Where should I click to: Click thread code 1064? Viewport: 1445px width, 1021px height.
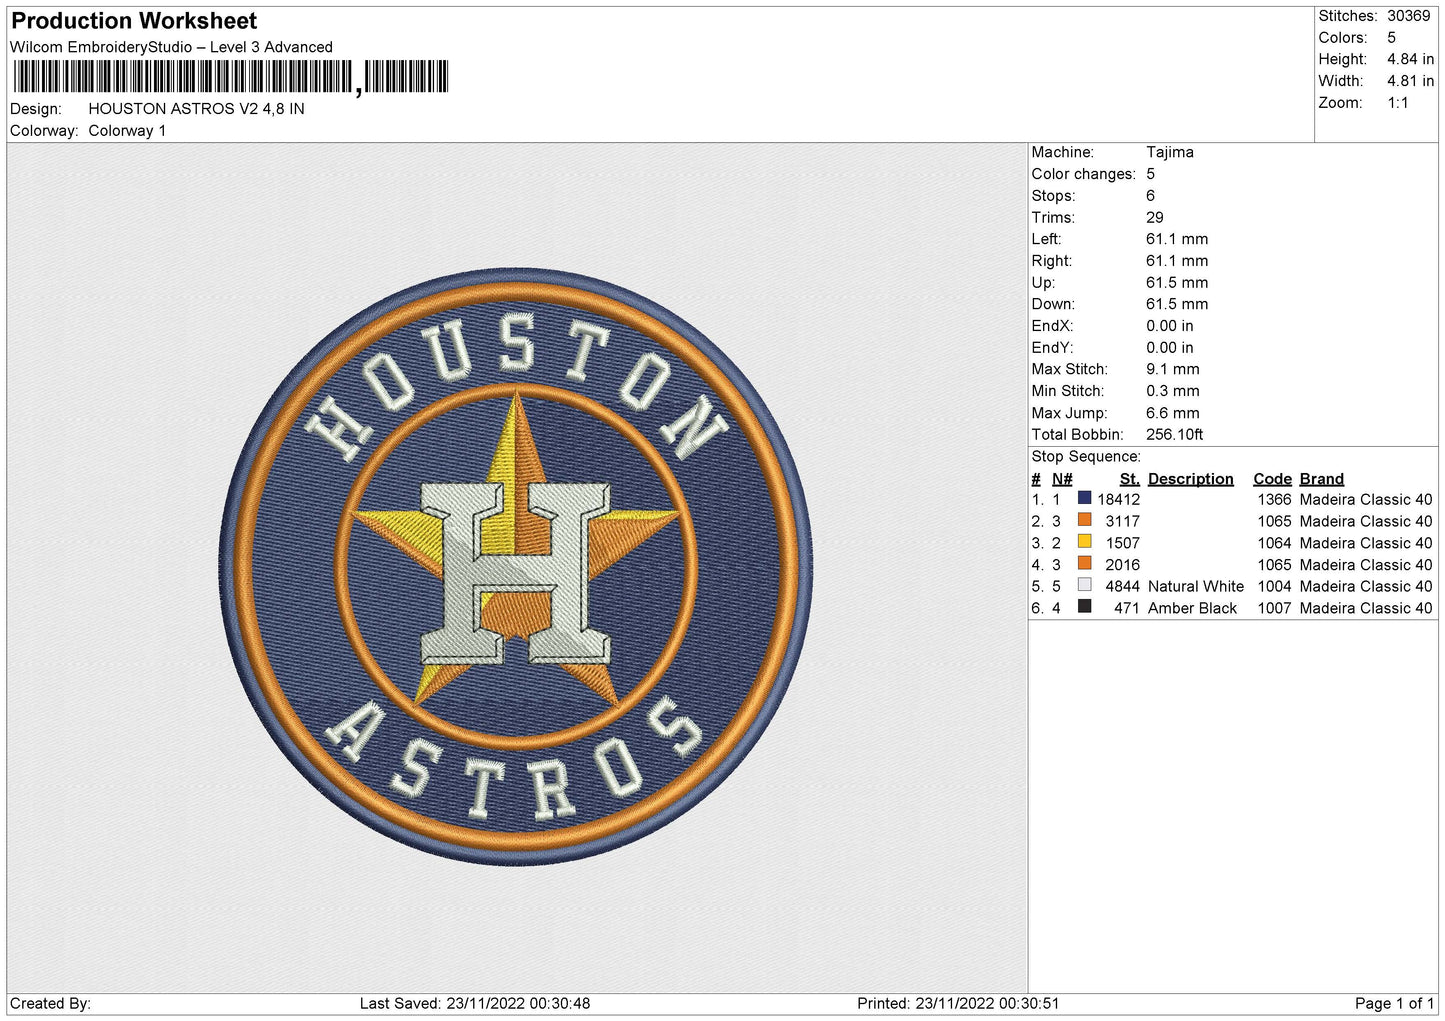tap(1275, 544)
